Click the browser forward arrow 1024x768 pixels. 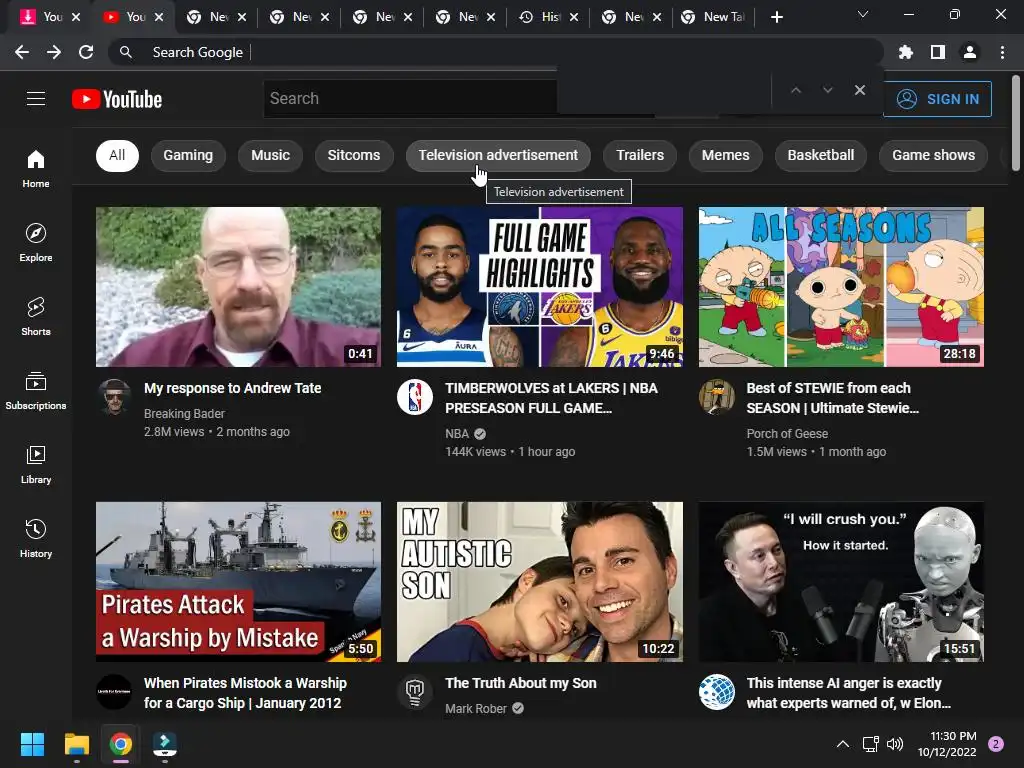coord(54,52)
